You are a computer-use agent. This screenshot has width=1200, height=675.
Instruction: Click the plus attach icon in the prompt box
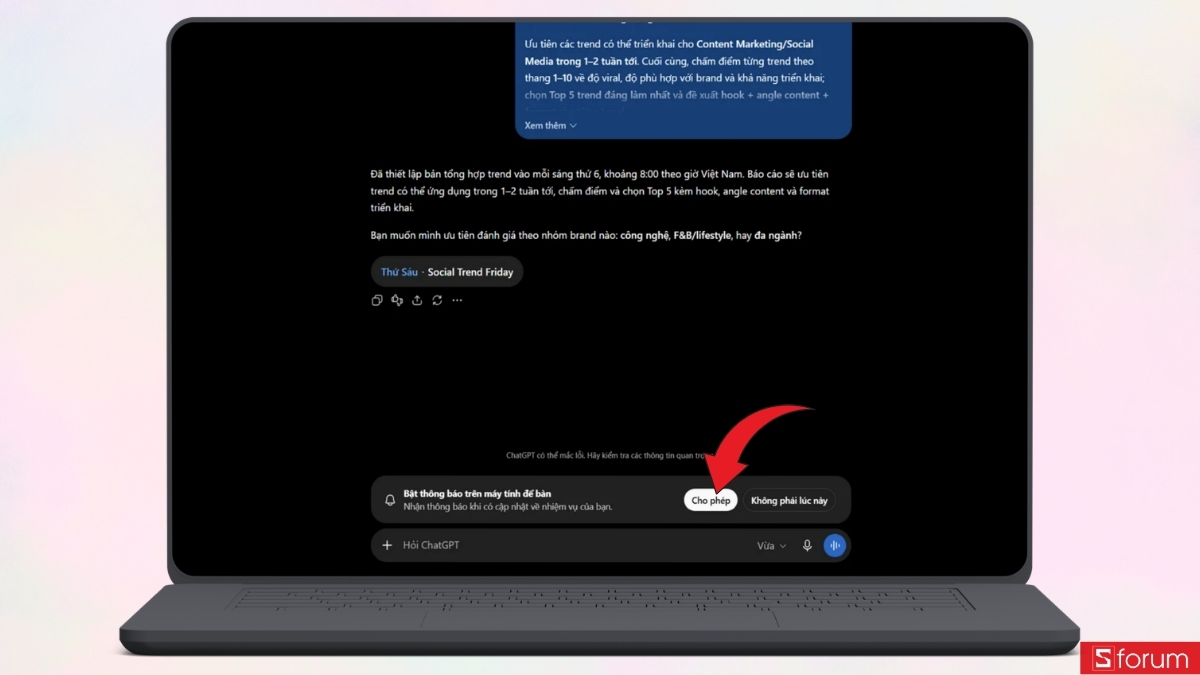coord(387,545)
